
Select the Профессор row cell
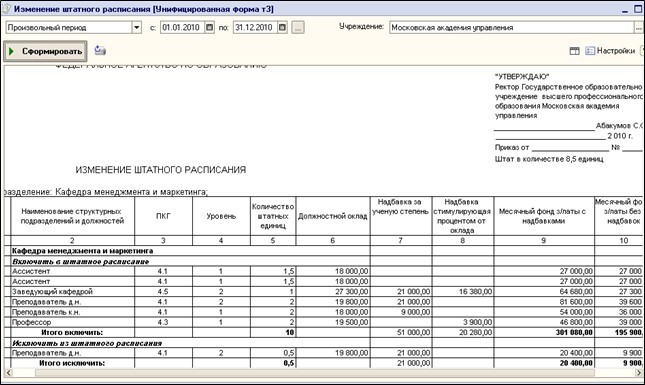72,322
